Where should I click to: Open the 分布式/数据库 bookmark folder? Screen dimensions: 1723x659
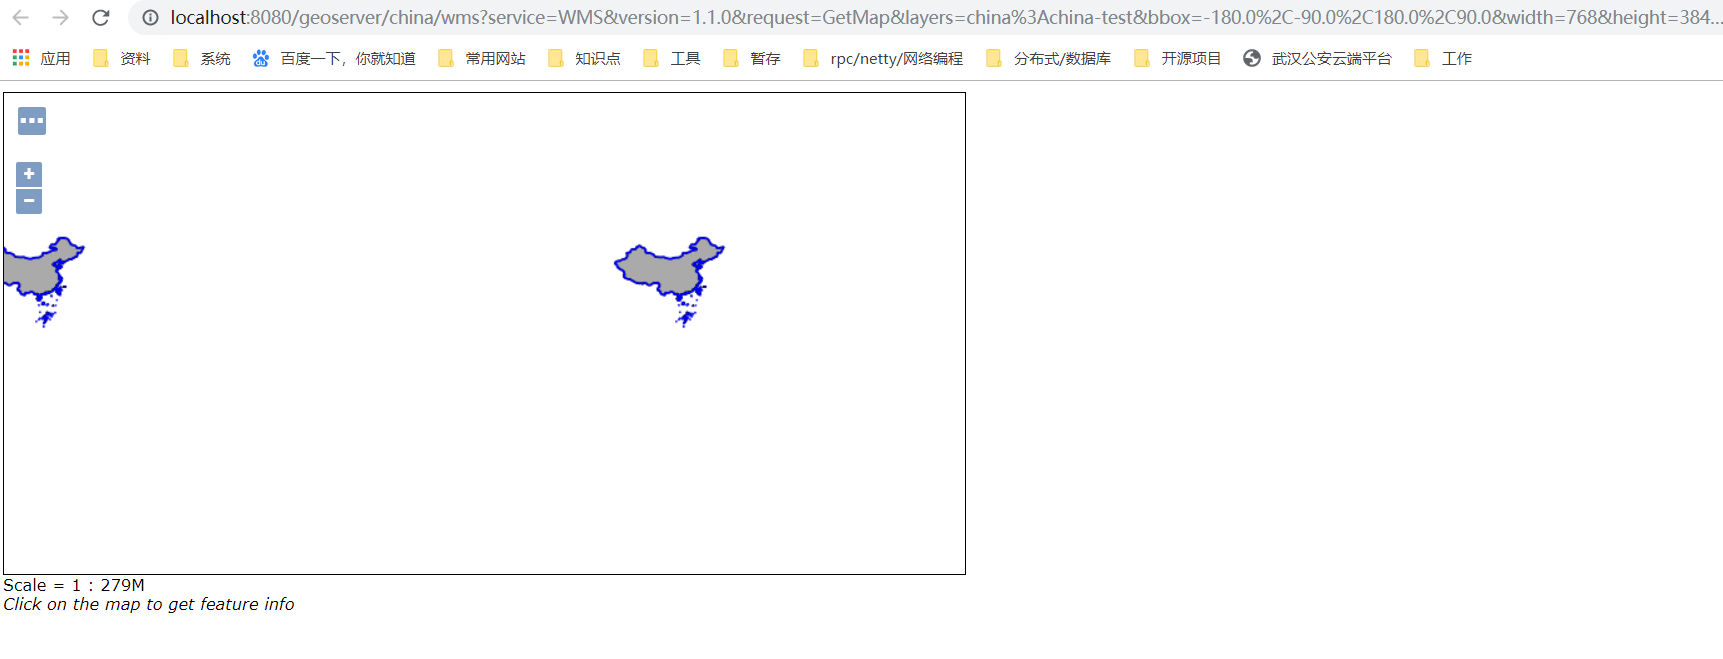[1048, 58]
